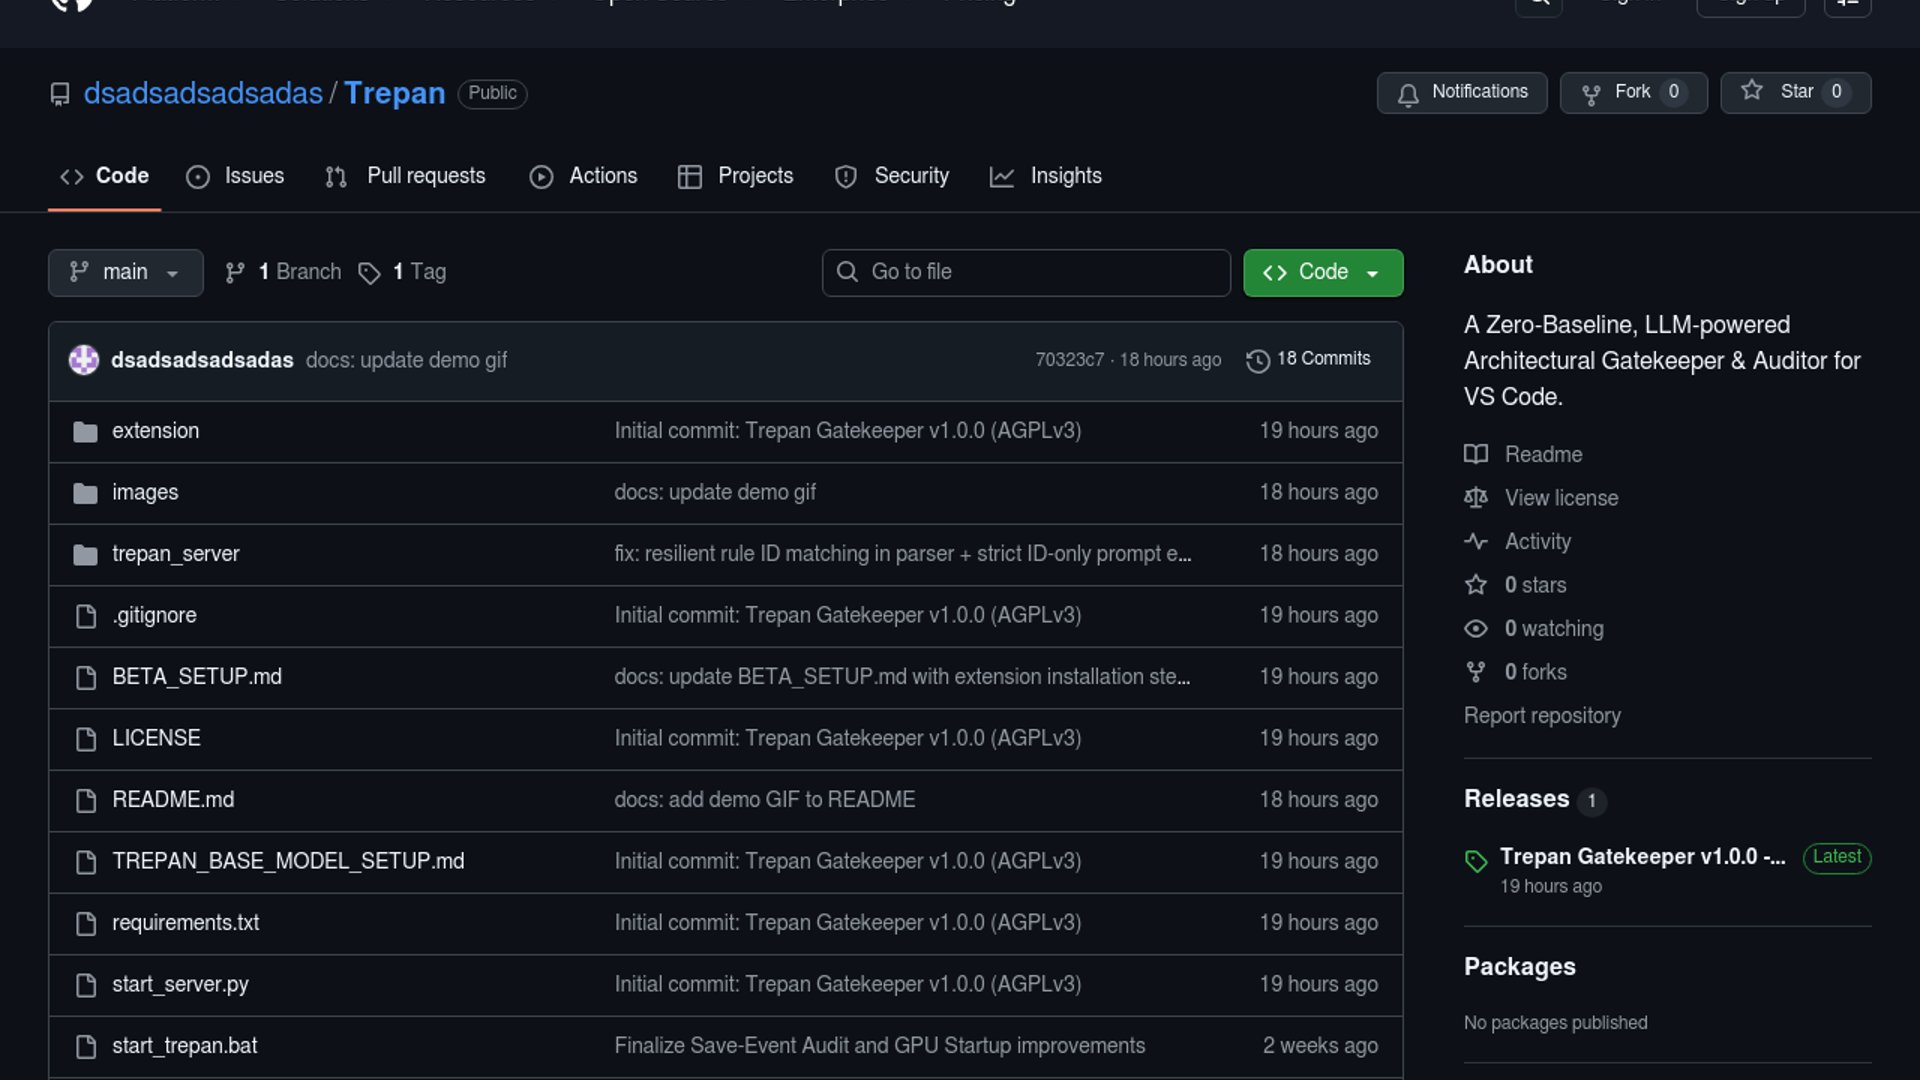Click the tag icon beside 1 Tag
Viewport: 1920px width, 1080px height.
pyautogui.click(x=369, y=273)
